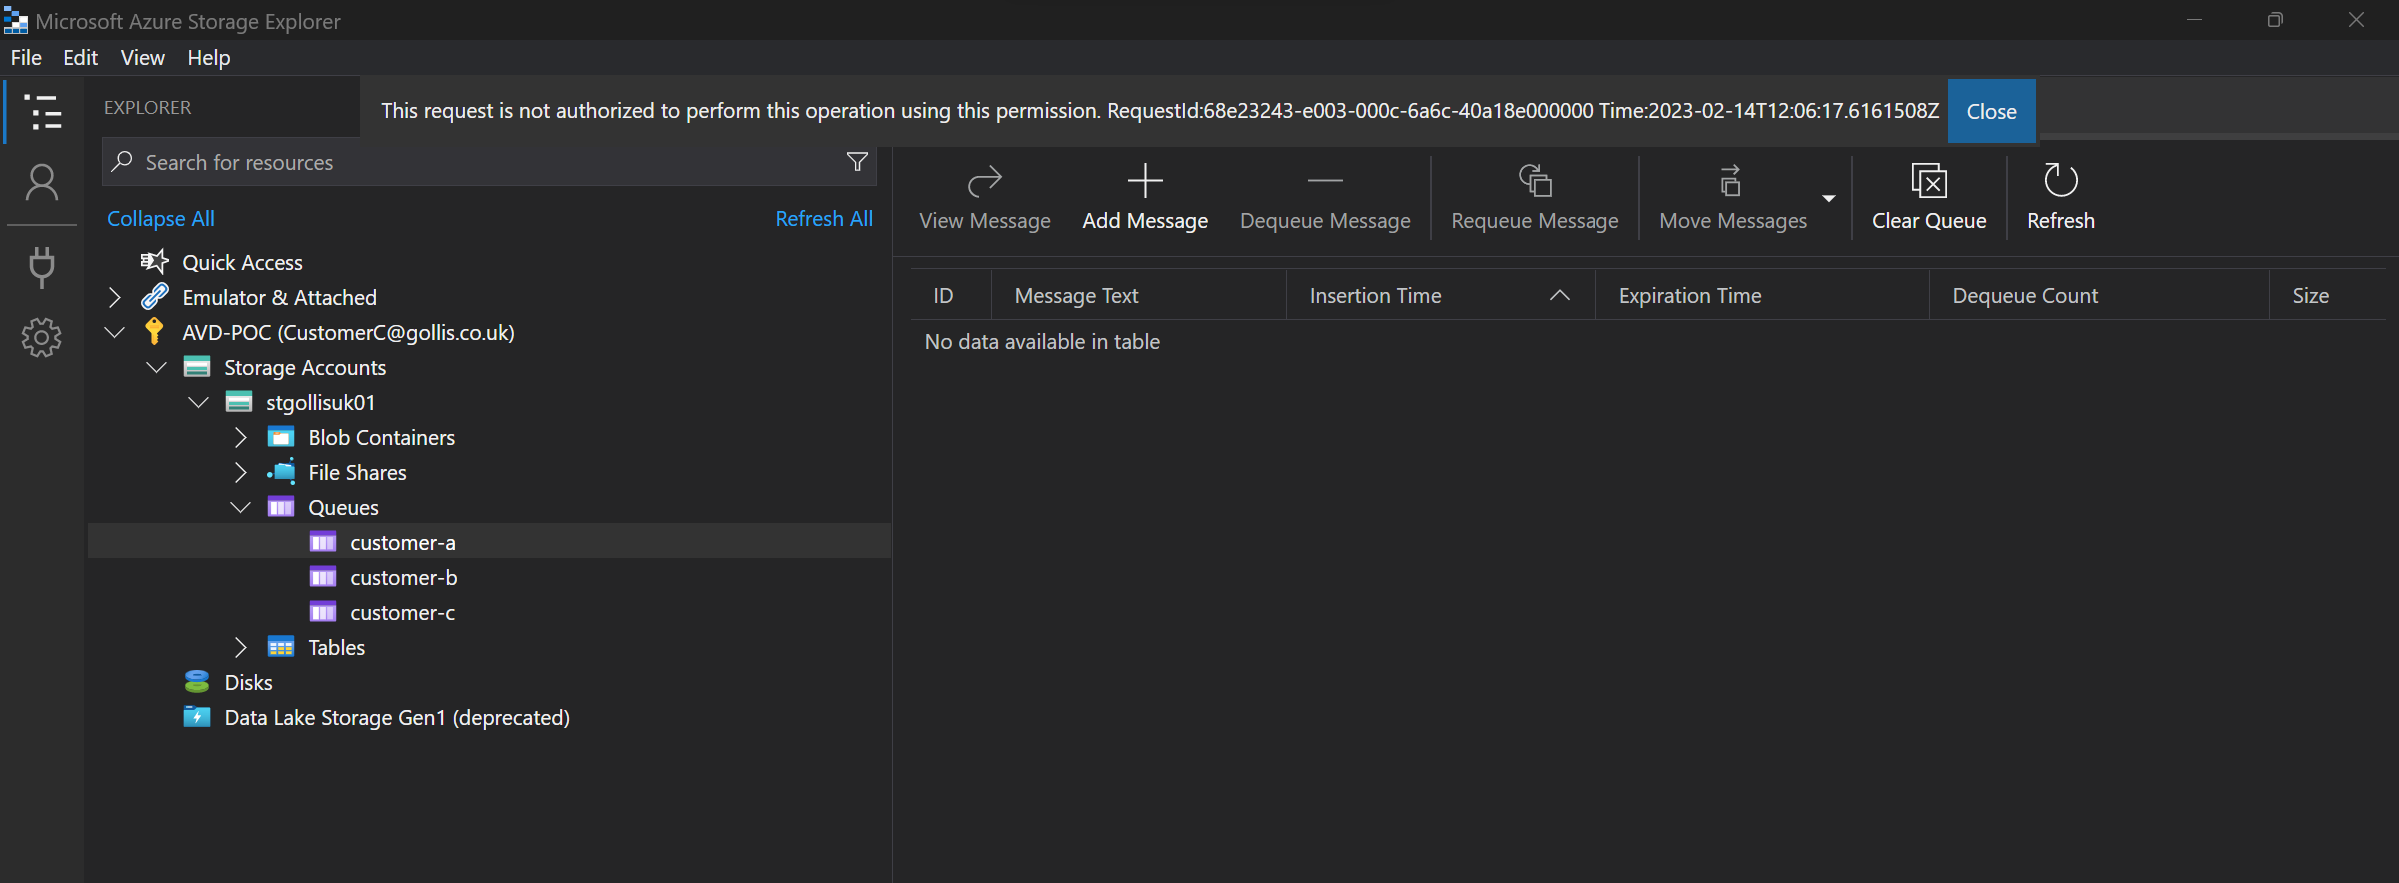Close the authorization error banner
The image size is (2399, 883).
(1991, 111)
